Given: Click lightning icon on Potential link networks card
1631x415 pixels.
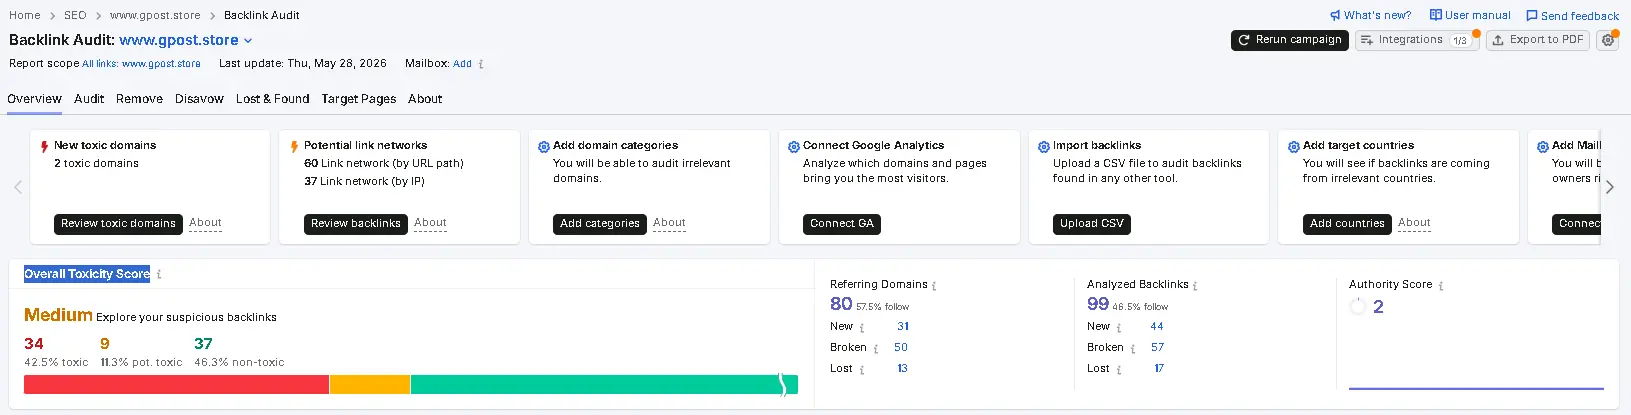Looking at the screenshot, I should tap(294, 147).
